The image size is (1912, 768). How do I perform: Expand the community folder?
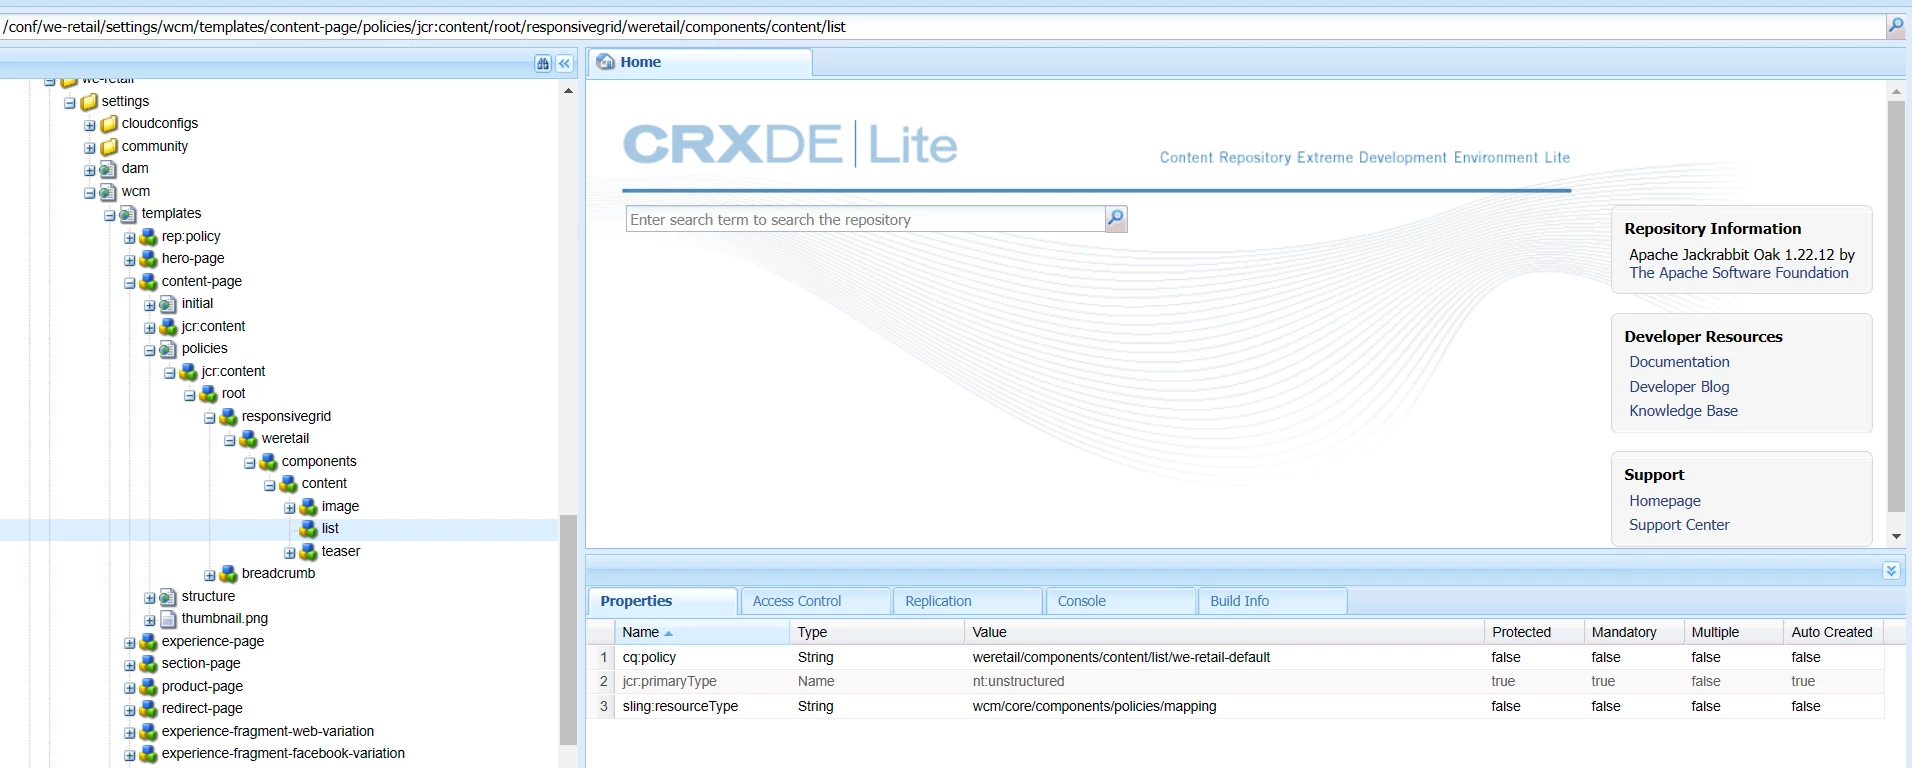(x=90, y=148)
